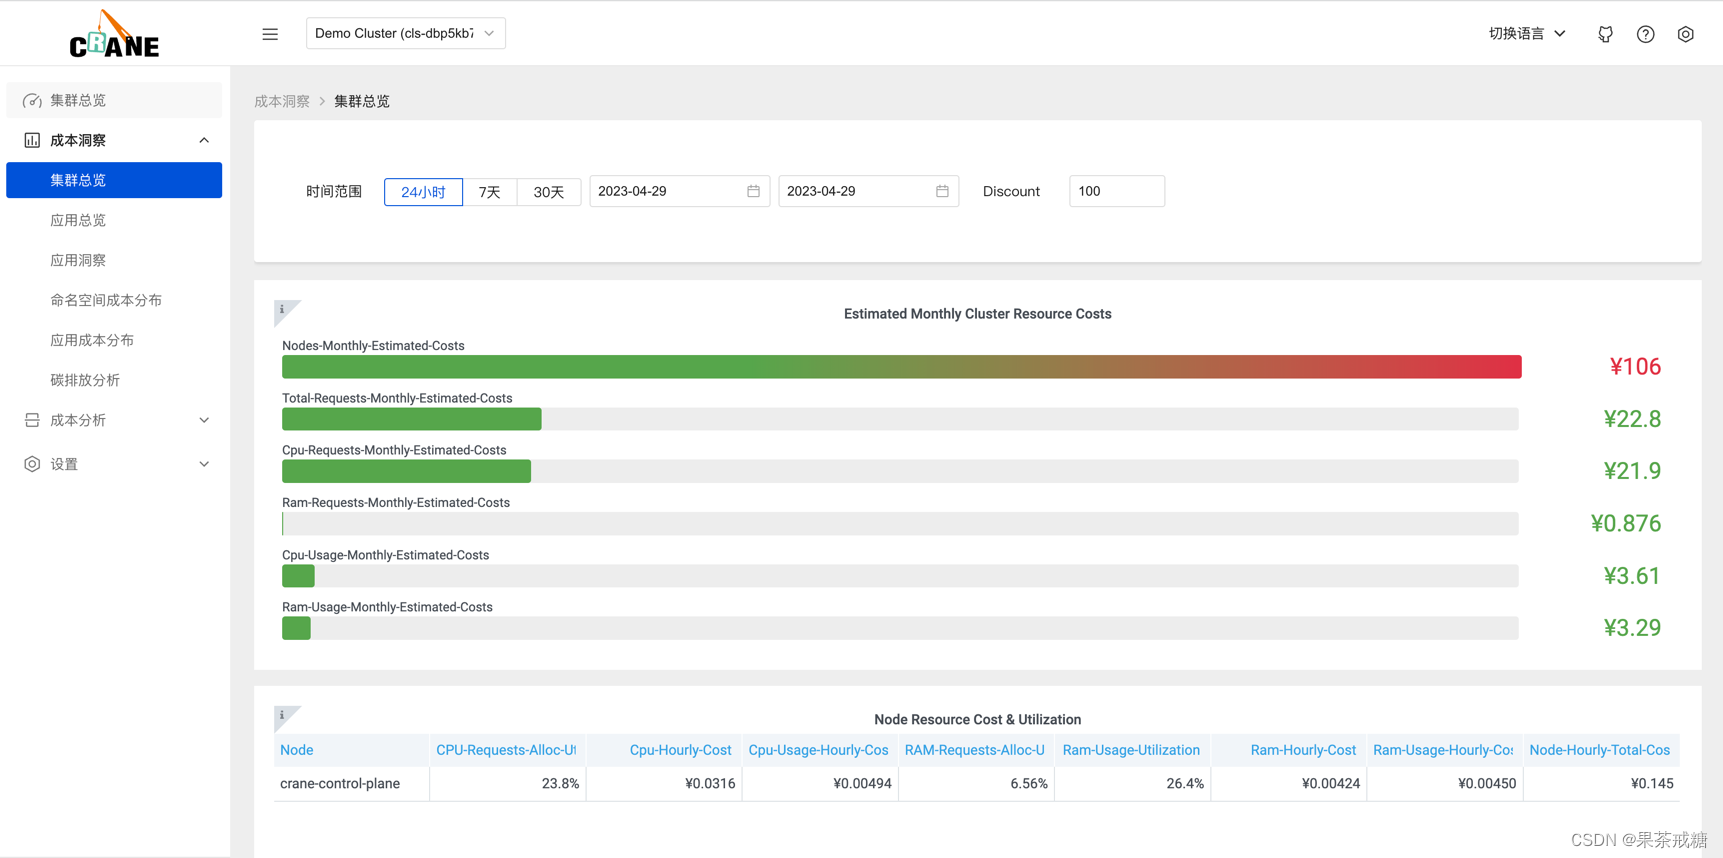The height and width of the screenshot is (858, 1723).
Task: Click the Ram-Usage-Hourly-Cost column header
Action: (1444, 750)
